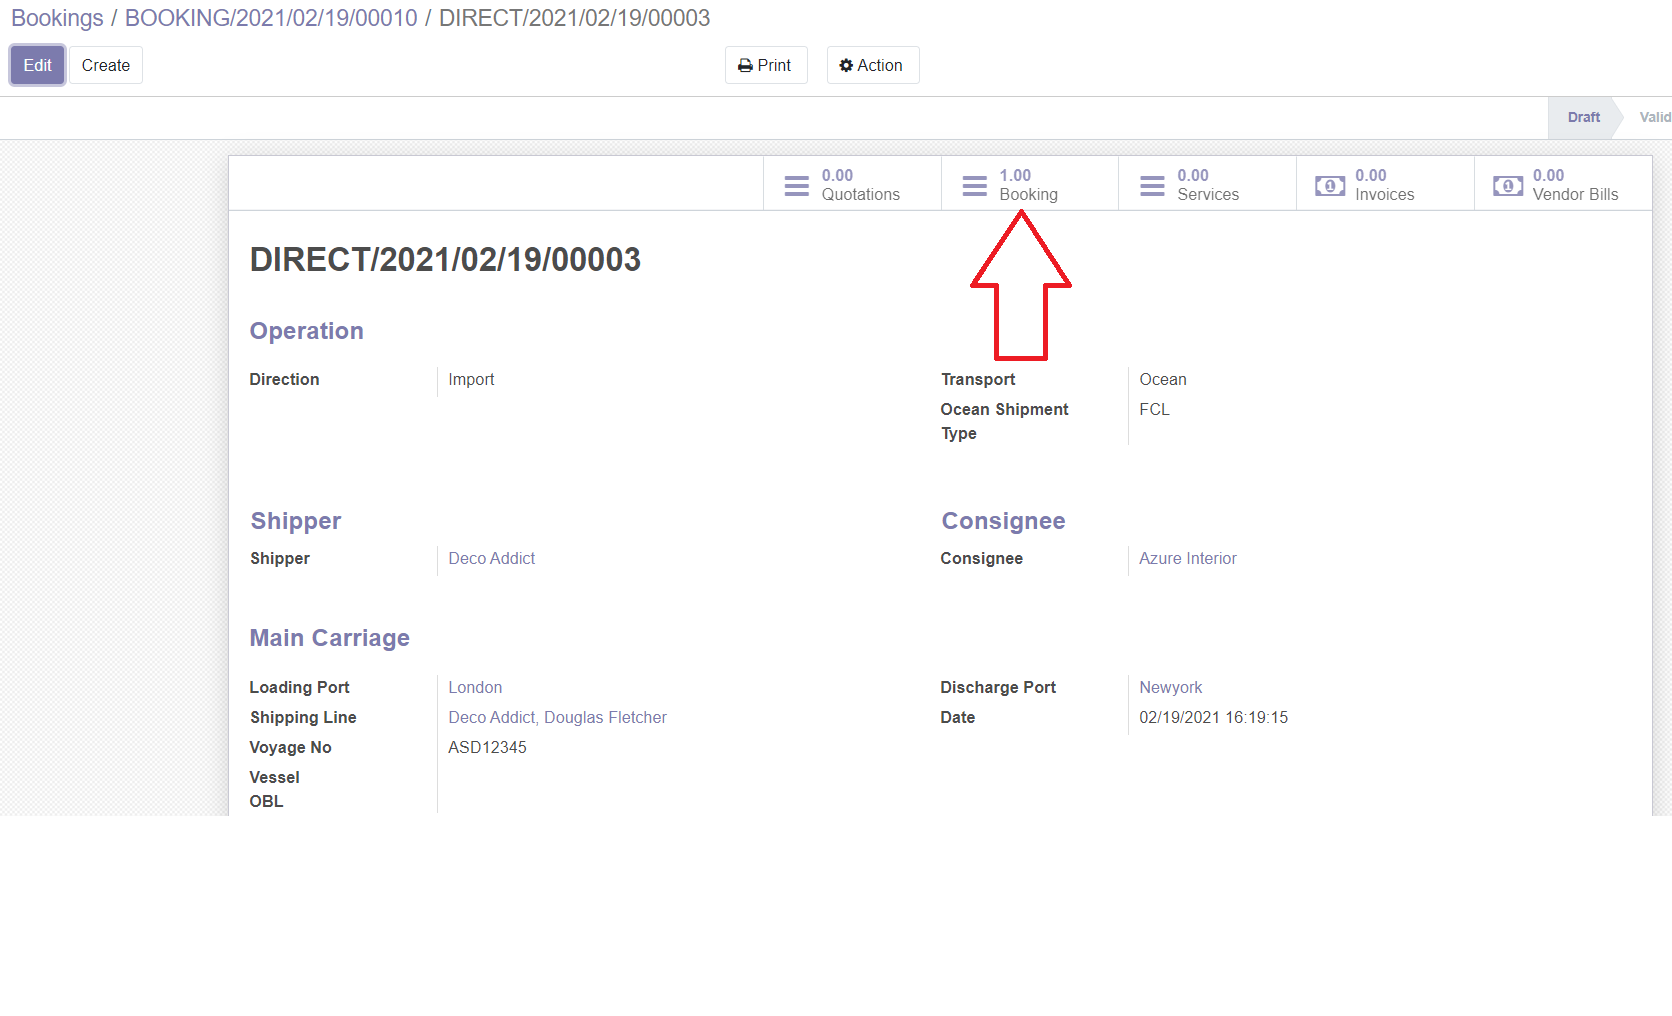1672x1016 pixels.
Task: Open the Azure Interior consignee link
Action: tap(1187, 558)
